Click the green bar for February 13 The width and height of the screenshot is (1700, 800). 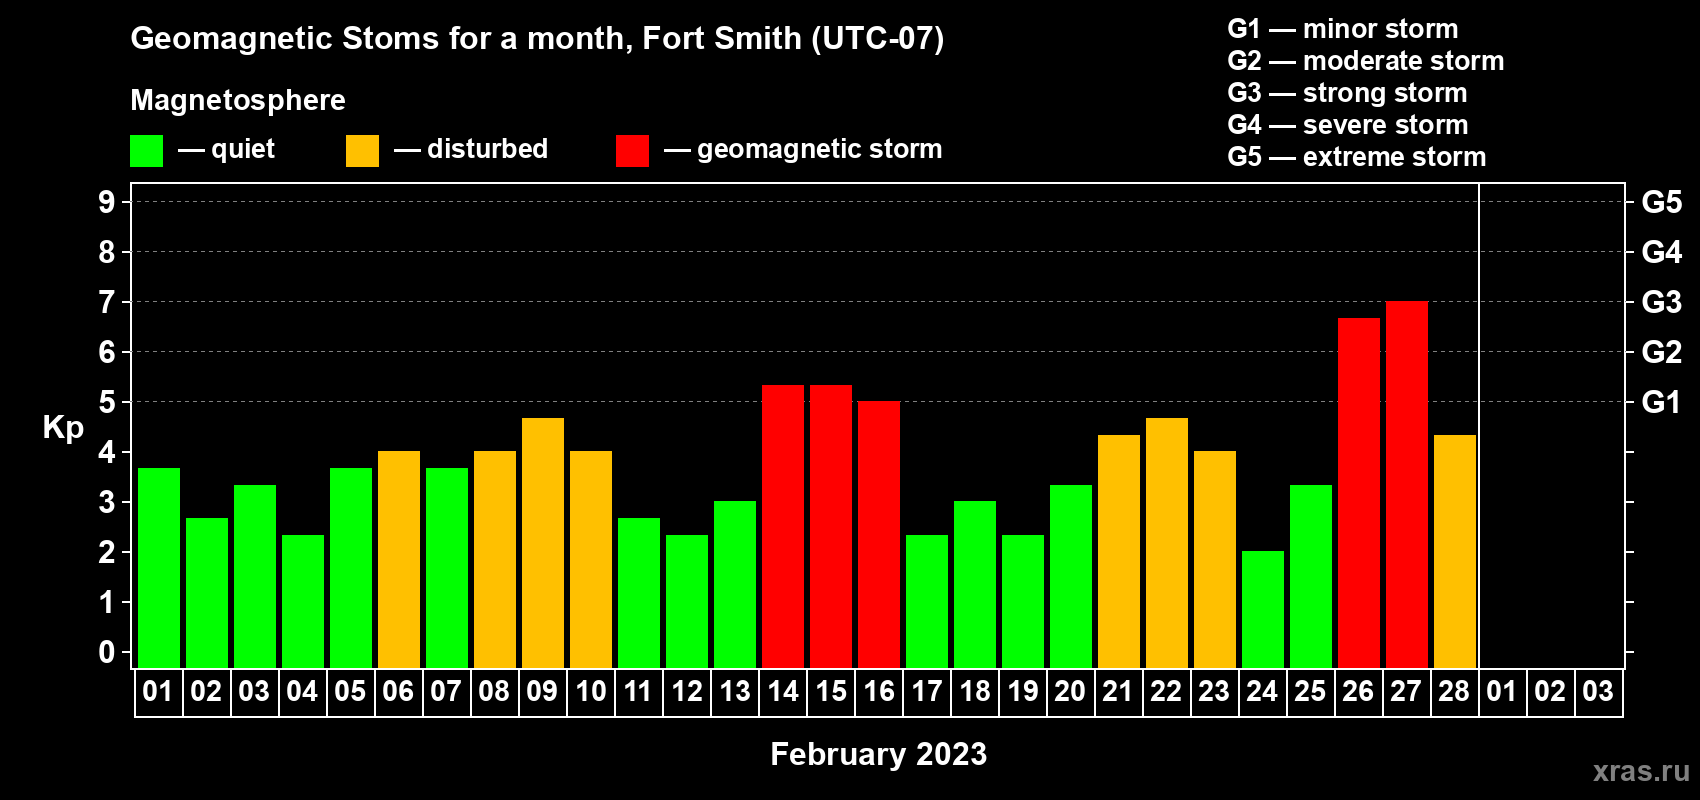735,585
